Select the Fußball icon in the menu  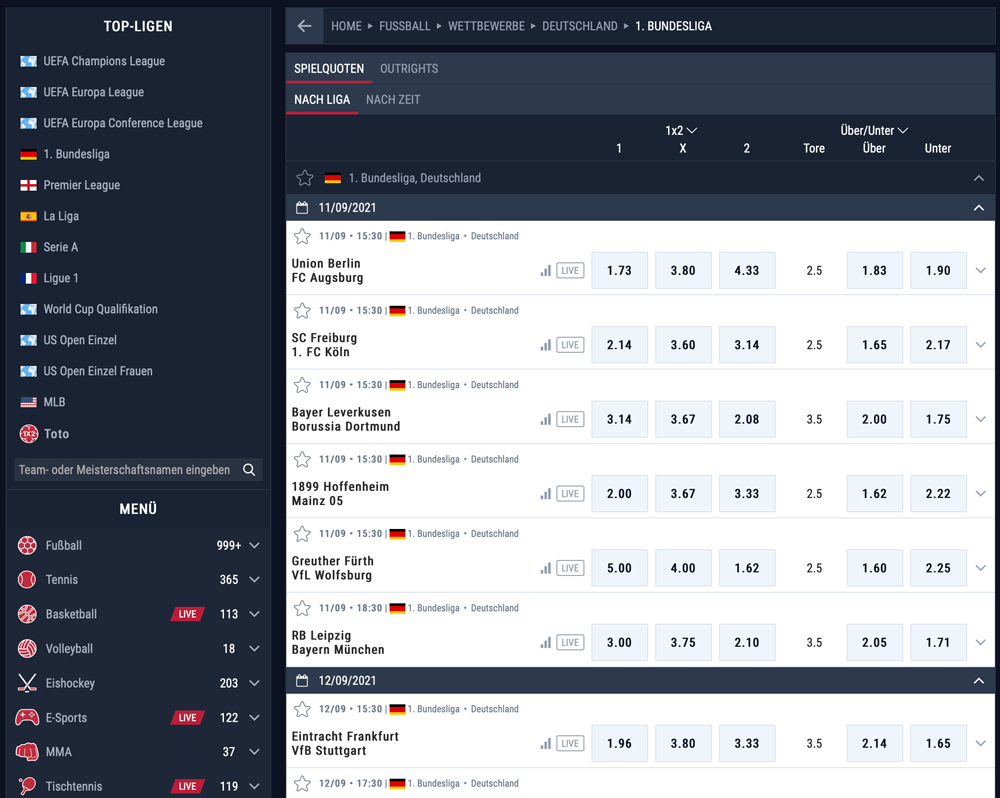click(x=25, y=545)
